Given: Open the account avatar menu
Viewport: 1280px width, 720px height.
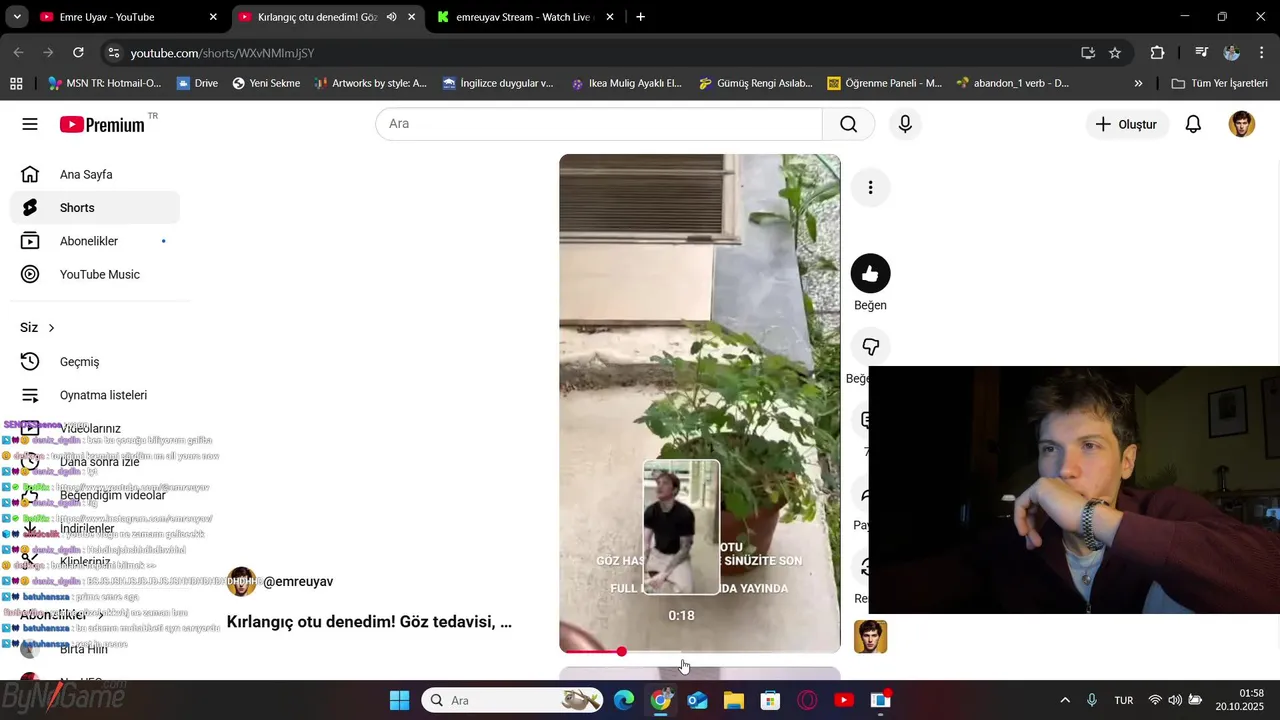Looking at the screenshot, I should (1241, 124).
